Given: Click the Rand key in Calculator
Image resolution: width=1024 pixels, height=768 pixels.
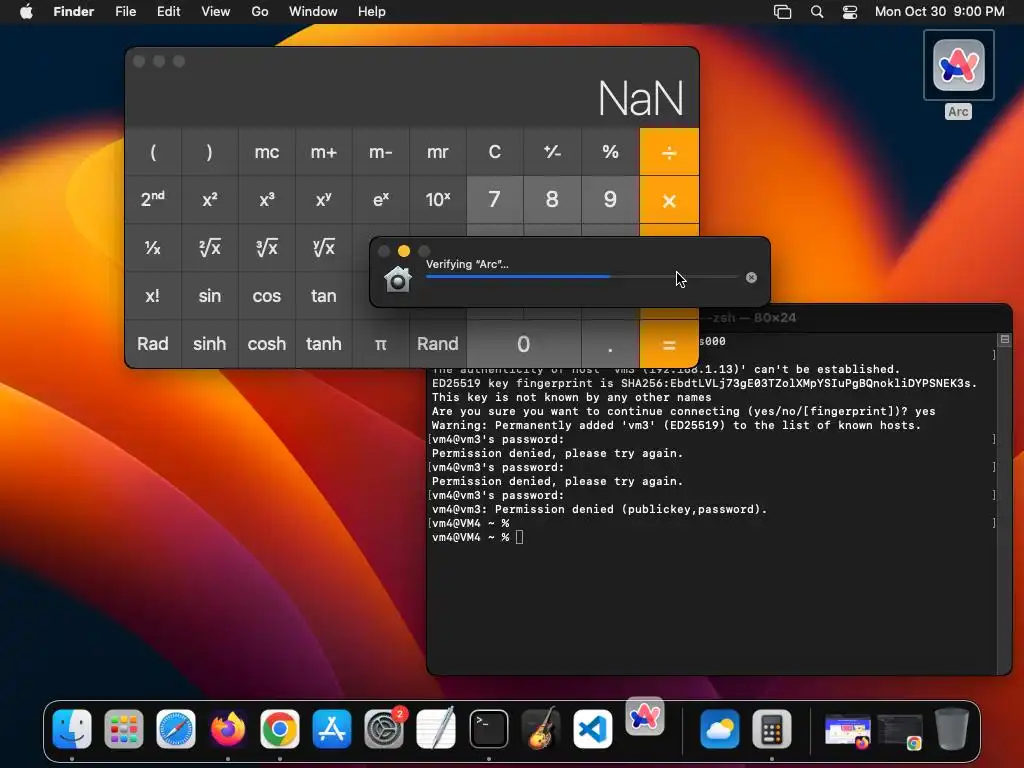Looking at the screenshot, I should click(438, 344).
